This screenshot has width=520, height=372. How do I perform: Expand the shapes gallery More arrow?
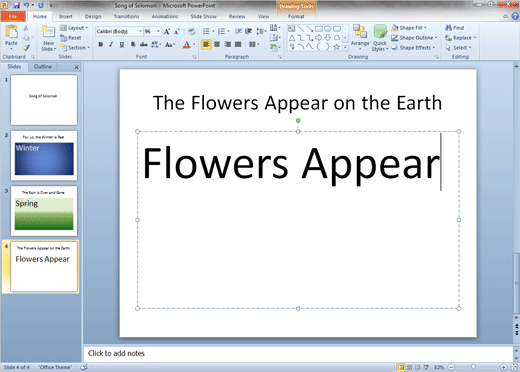pyautogui.click(x=345, y=47)
